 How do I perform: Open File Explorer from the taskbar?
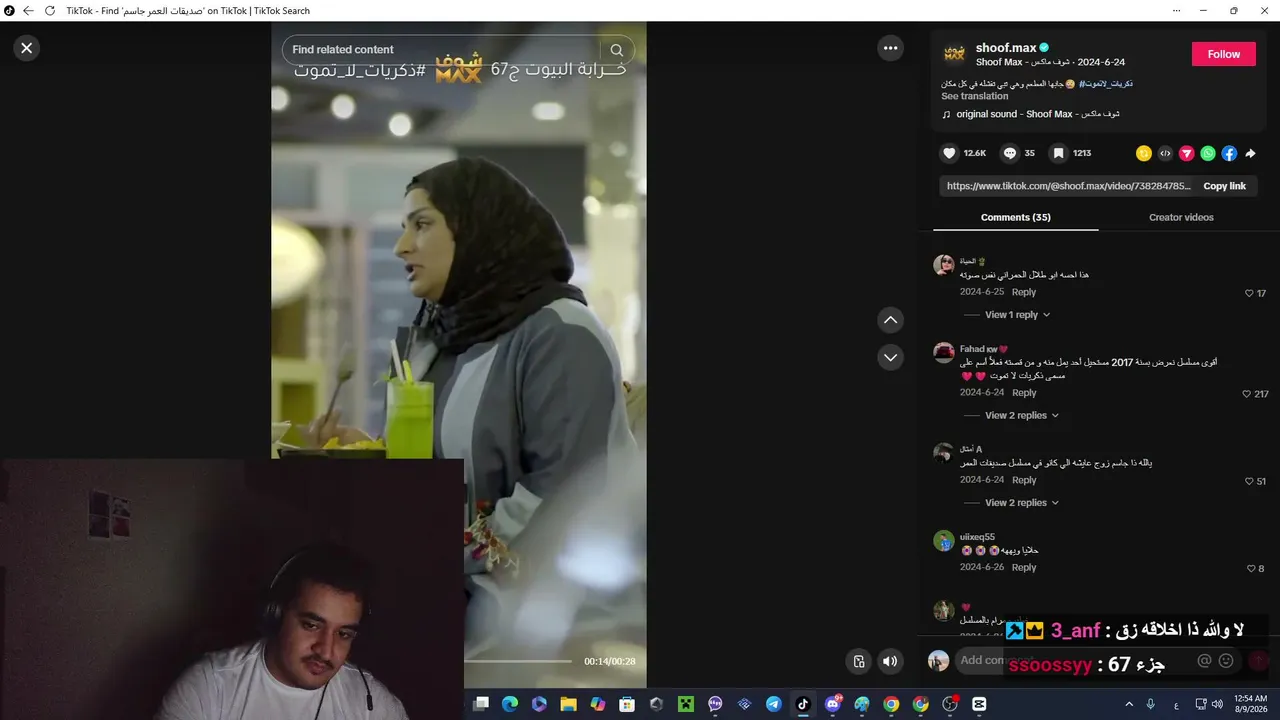click(568, 704)
